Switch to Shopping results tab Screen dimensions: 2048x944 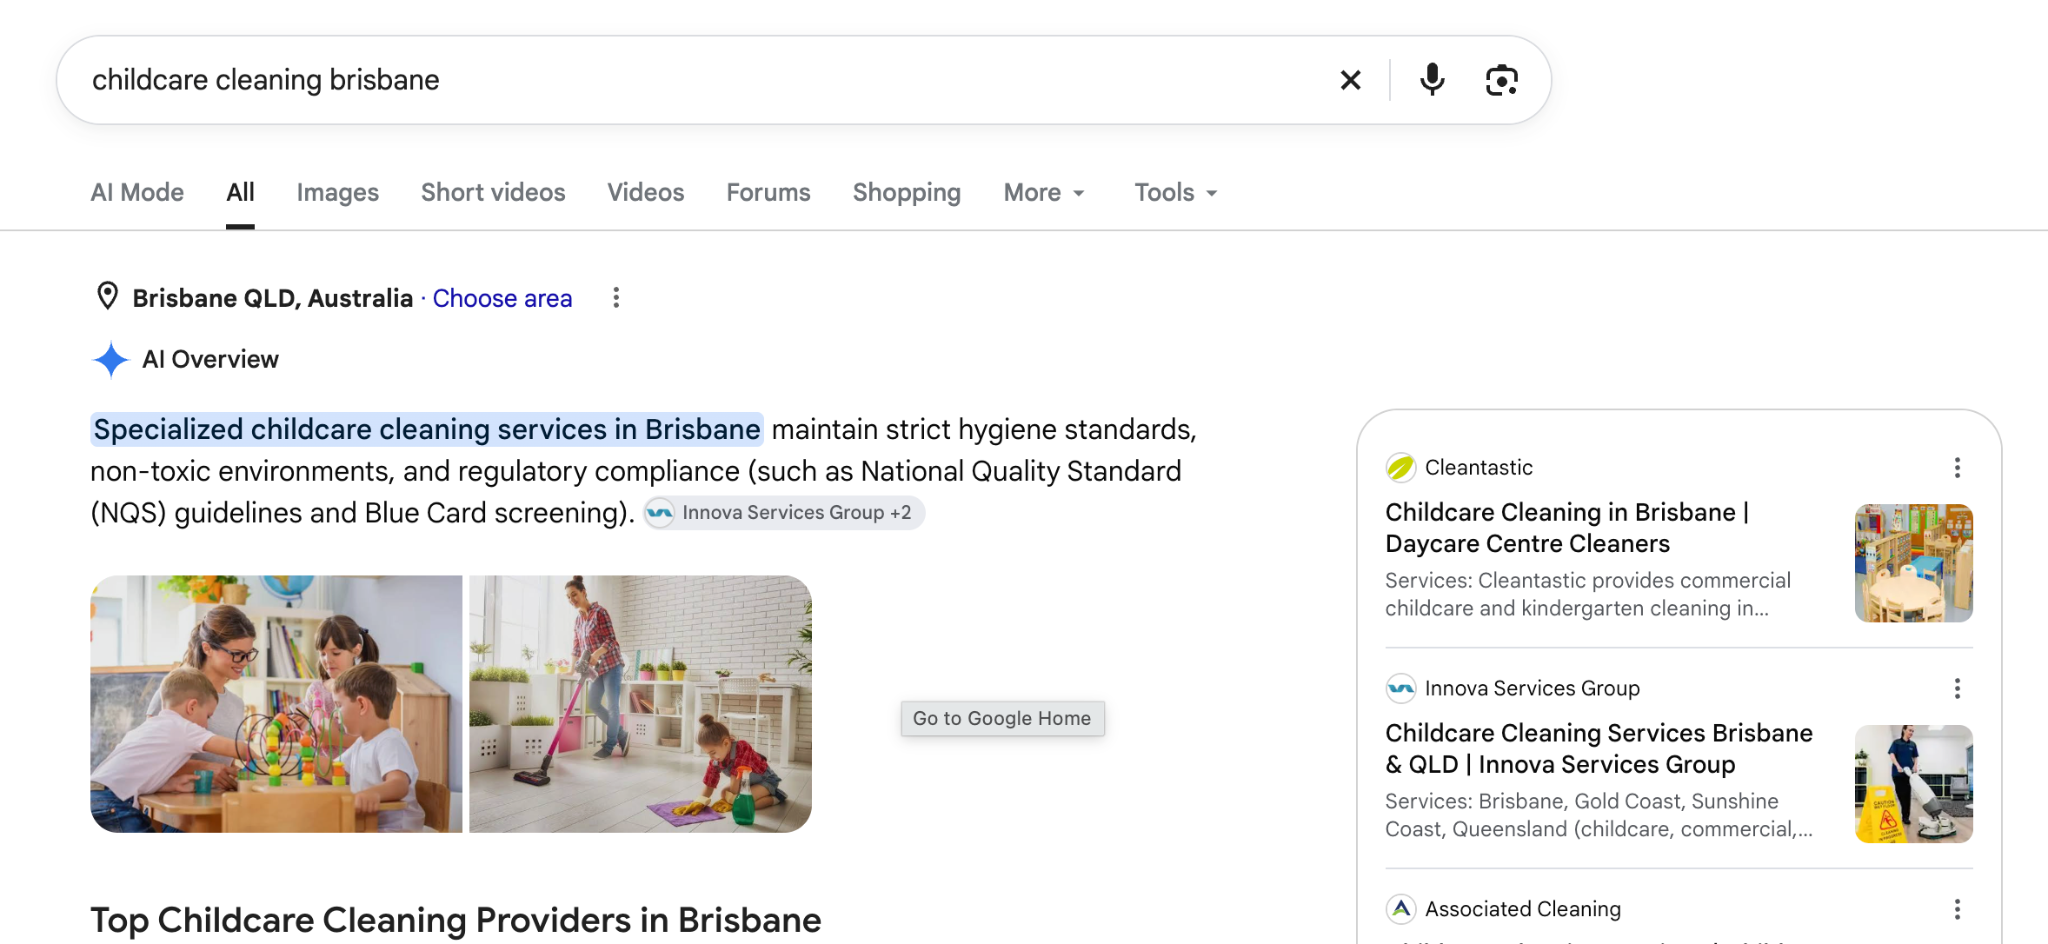[x=907, y=193]
